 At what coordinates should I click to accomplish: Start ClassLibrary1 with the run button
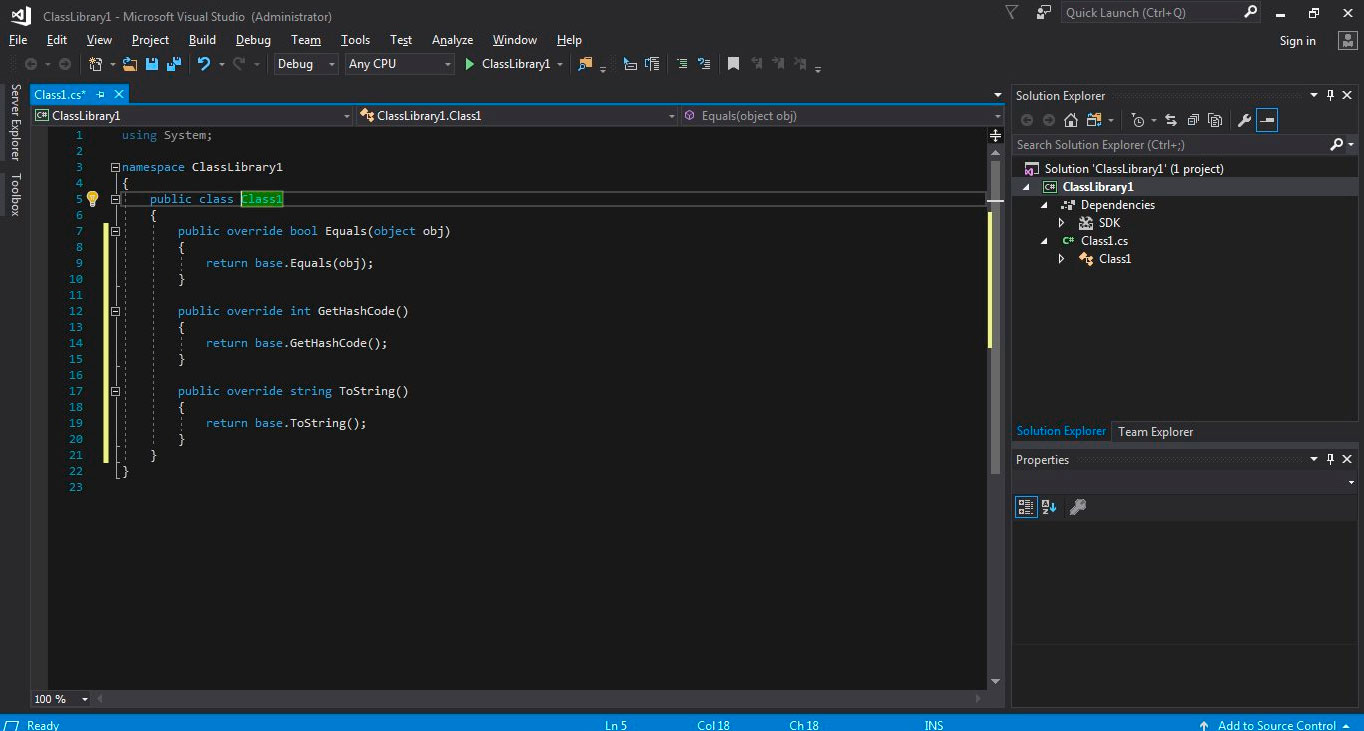(470, 64)
